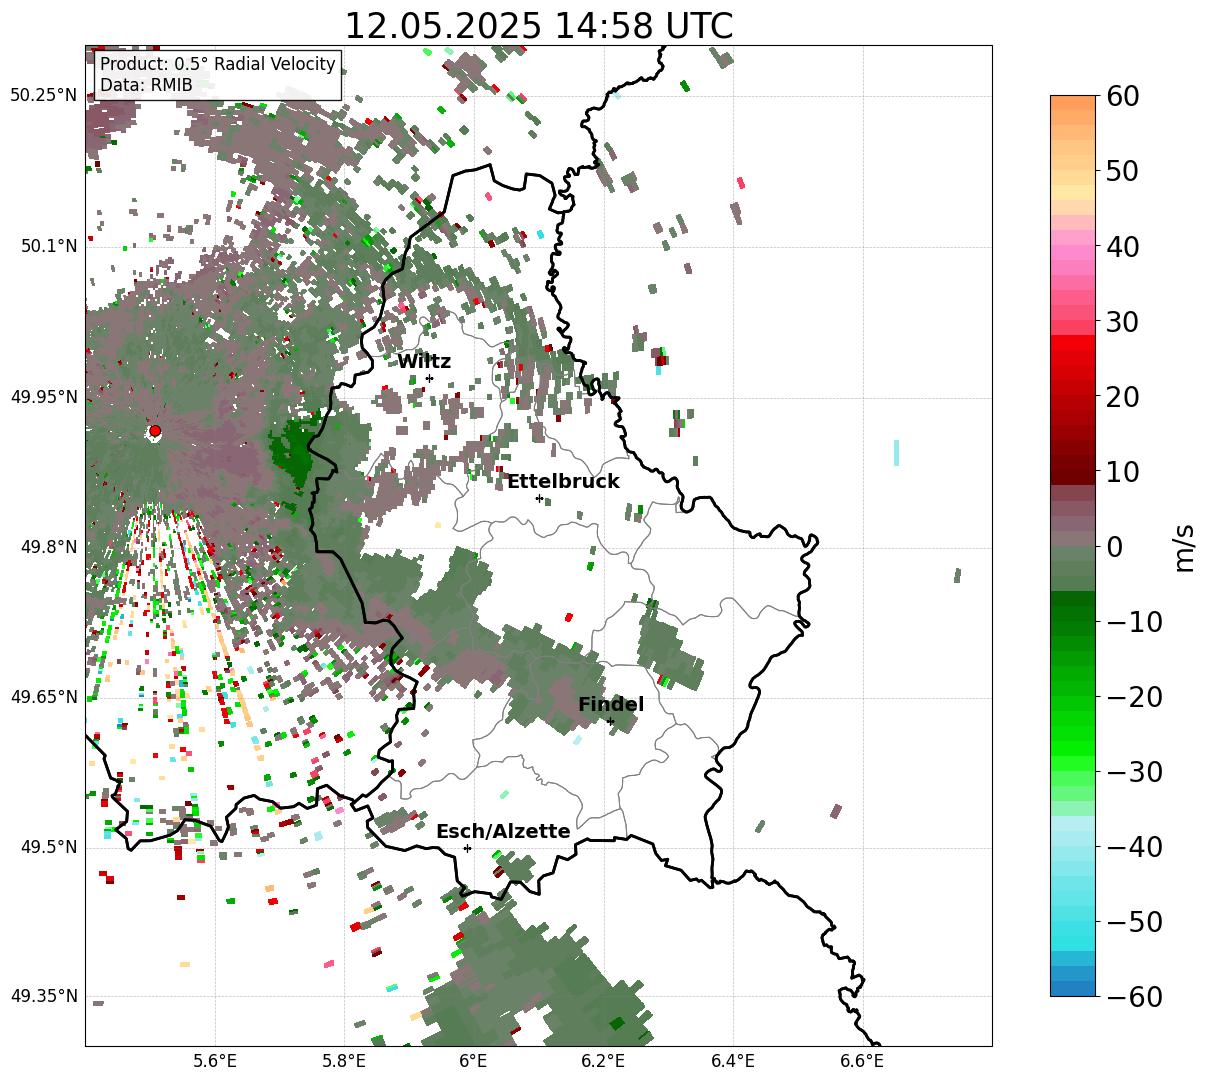Select the Esch/Alzette city label
The width and height of the screenshot is (1207, 1081).
(503, 832)
